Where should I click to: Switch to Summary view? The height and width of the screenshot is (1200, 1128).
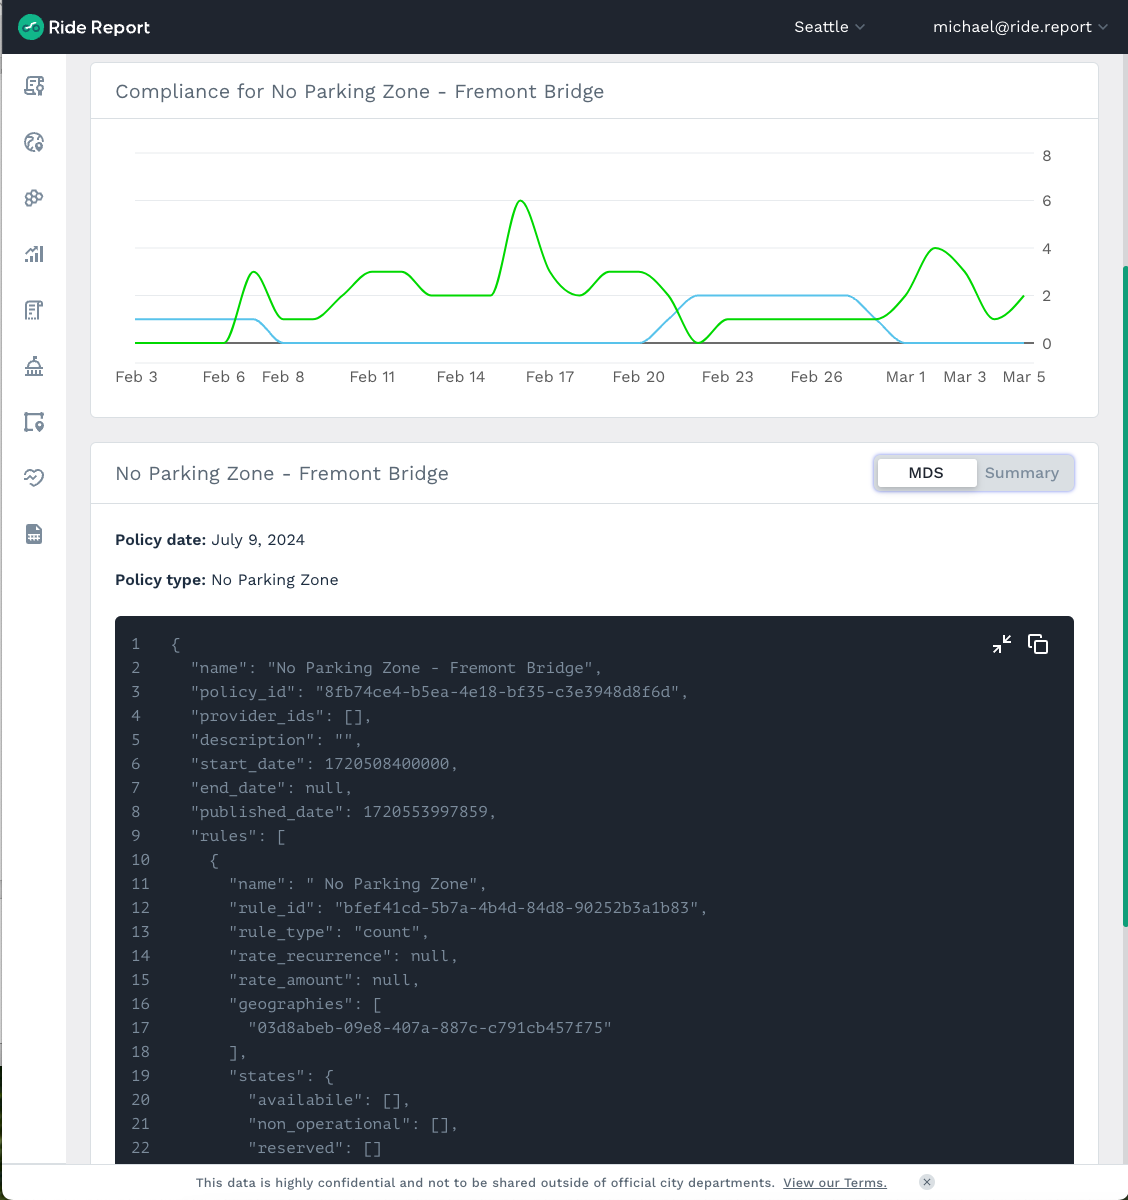1021,473
